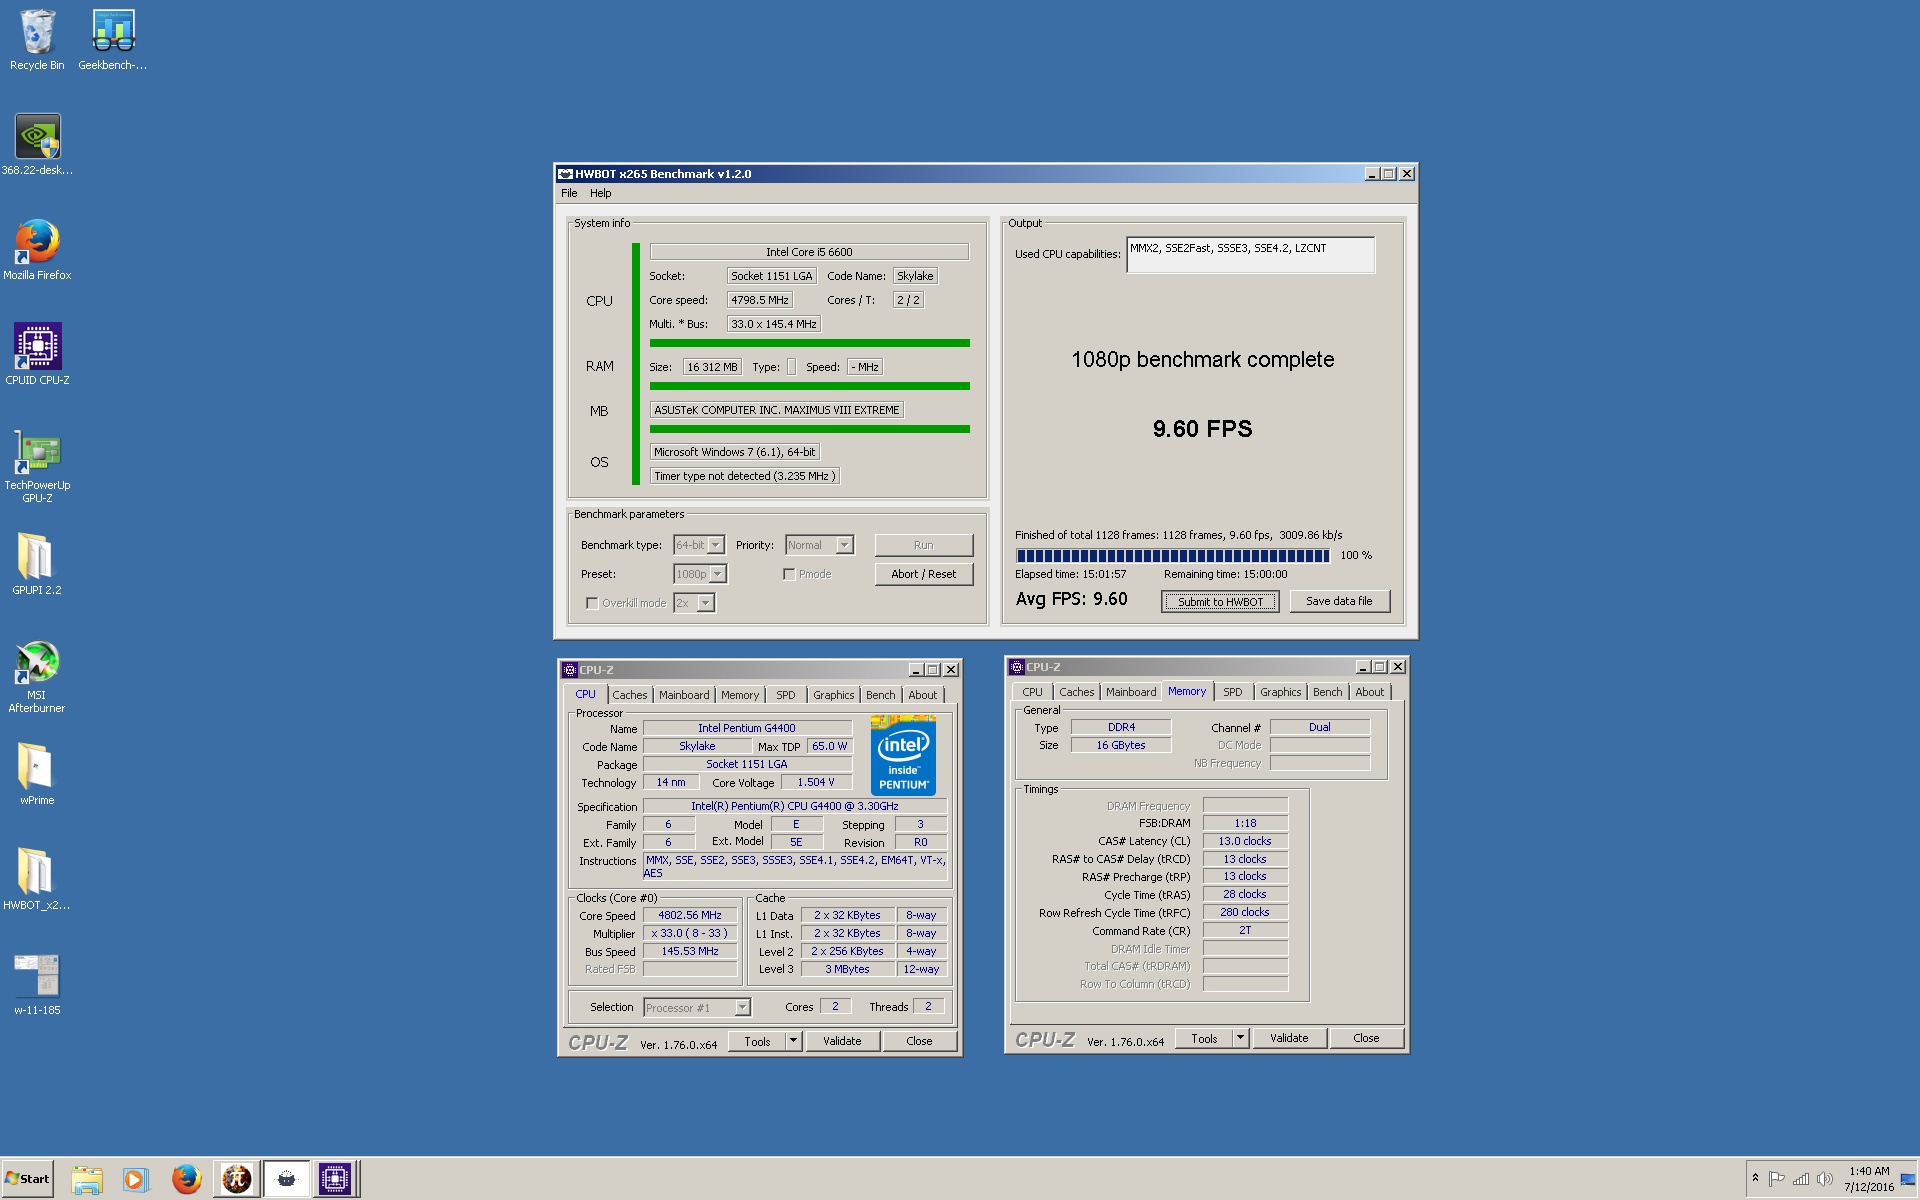Click the HWBOT x265 title bar icon

[x=565, y=174]
